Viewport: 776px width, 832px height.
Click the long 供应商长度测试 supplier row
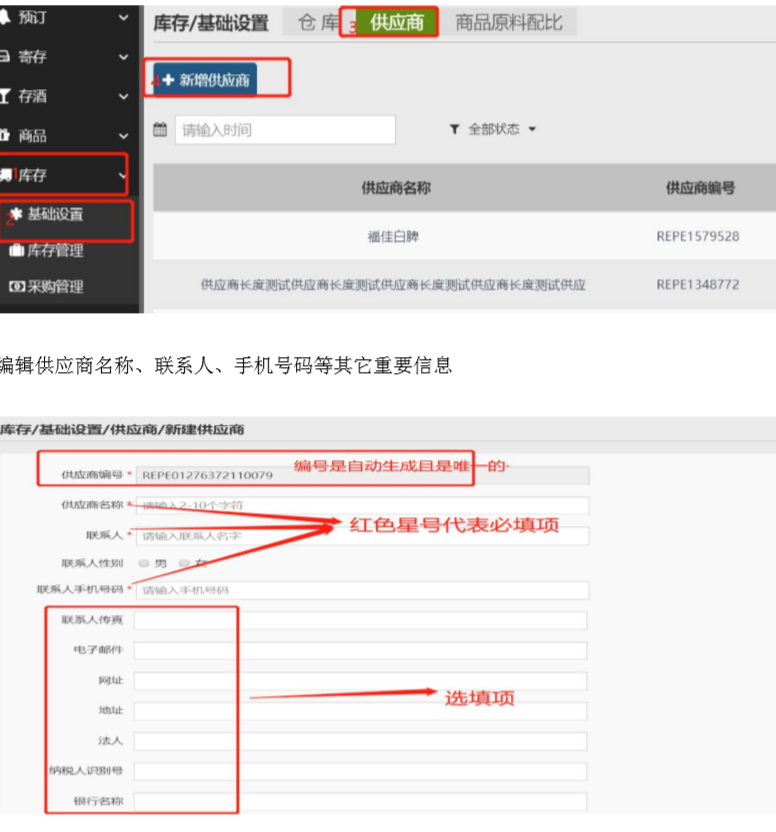point(393,285)
